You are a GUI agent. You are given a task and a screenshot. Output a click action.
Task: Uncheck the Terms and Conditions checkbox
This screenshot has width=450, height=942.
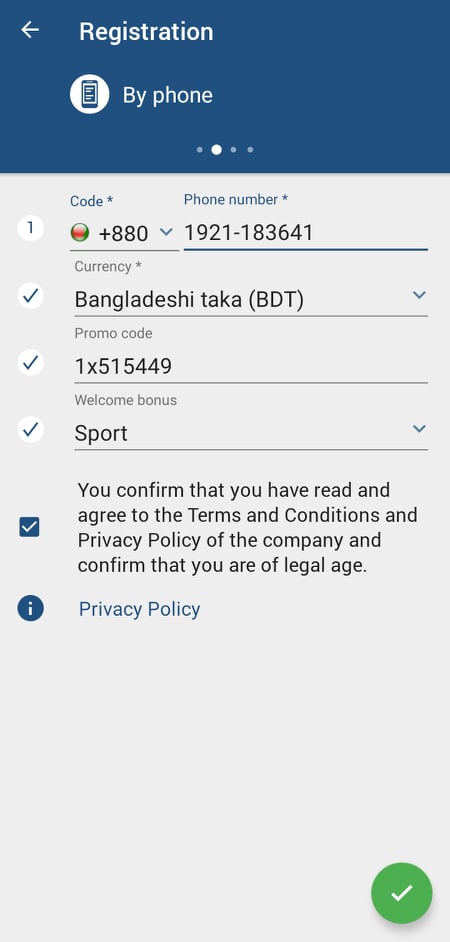[x=29, y=527]
